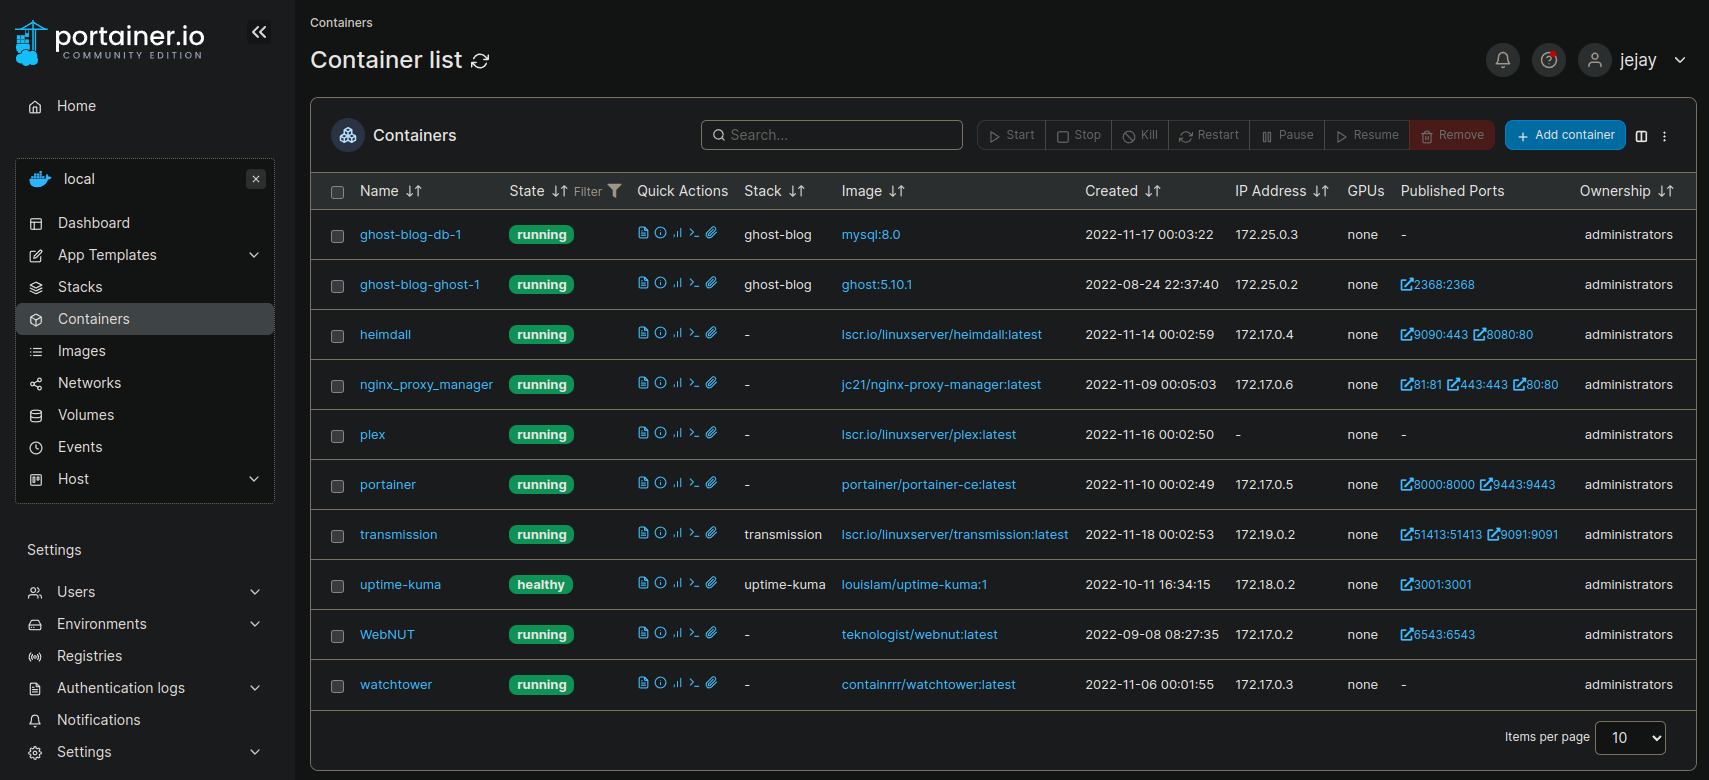Select heimdall container checkbox
Viewport: 1709px width, 780px height.
337,336
